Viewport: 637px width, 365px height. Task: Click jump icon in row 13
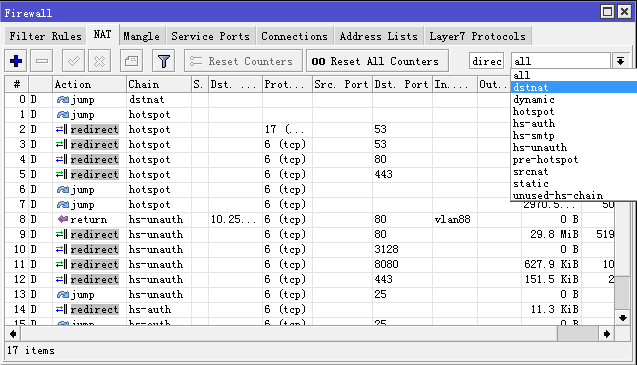(x=63, y=295)
